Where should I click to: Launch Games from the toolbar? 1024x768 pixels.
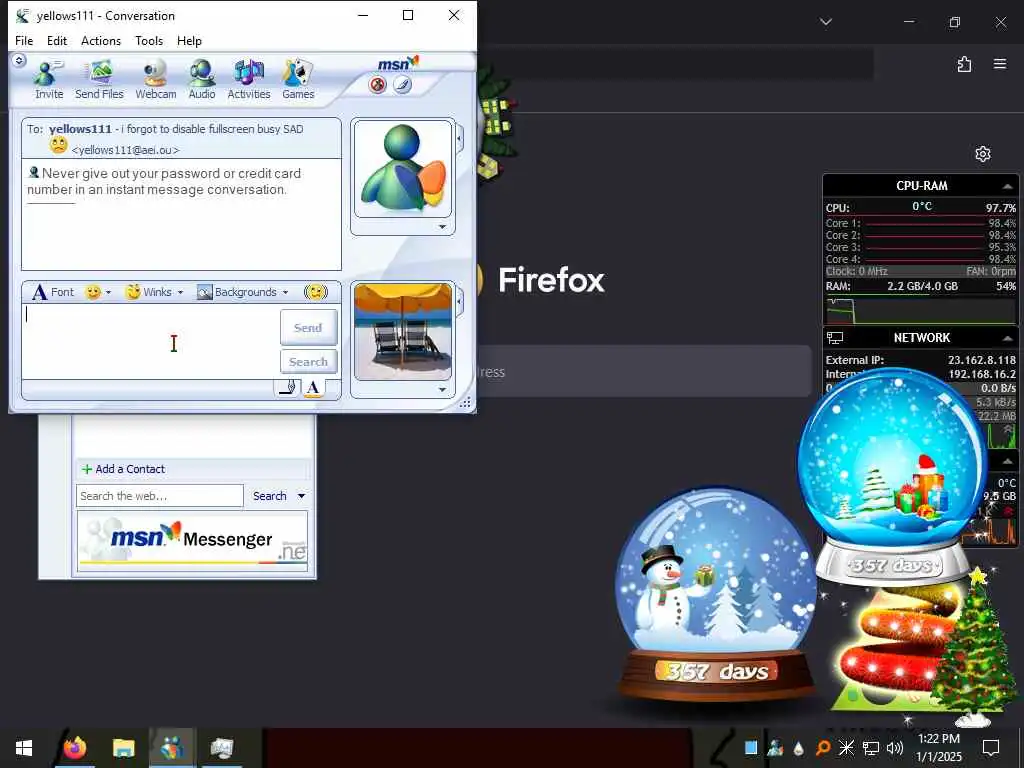[x=298, y=78]
